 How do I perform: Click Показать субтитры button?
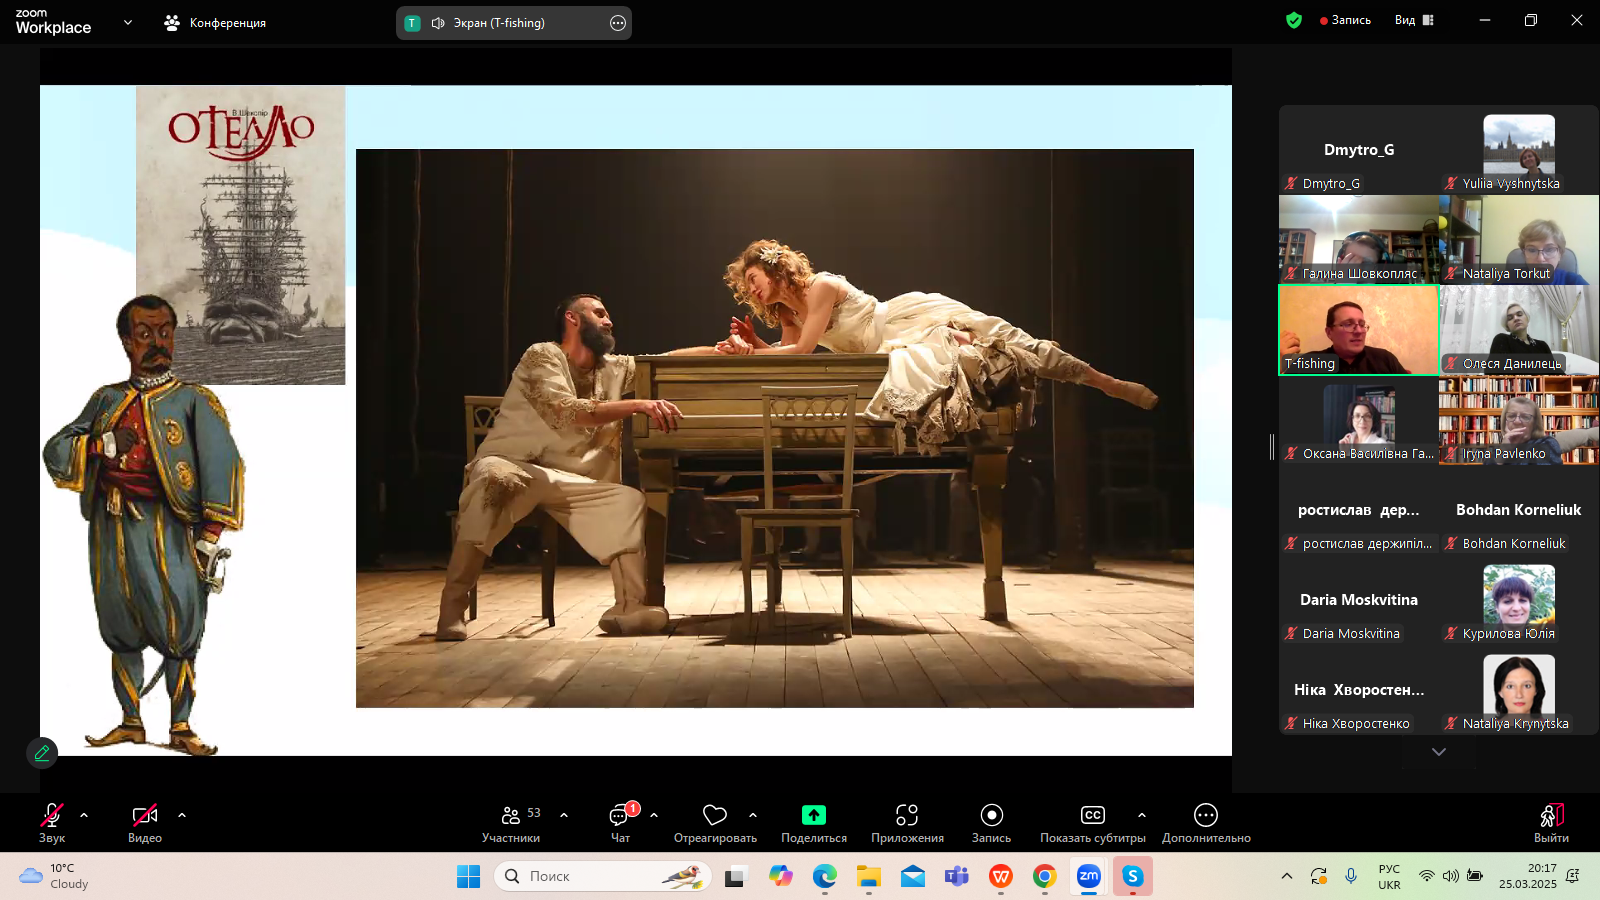(x=1092, y=822)
